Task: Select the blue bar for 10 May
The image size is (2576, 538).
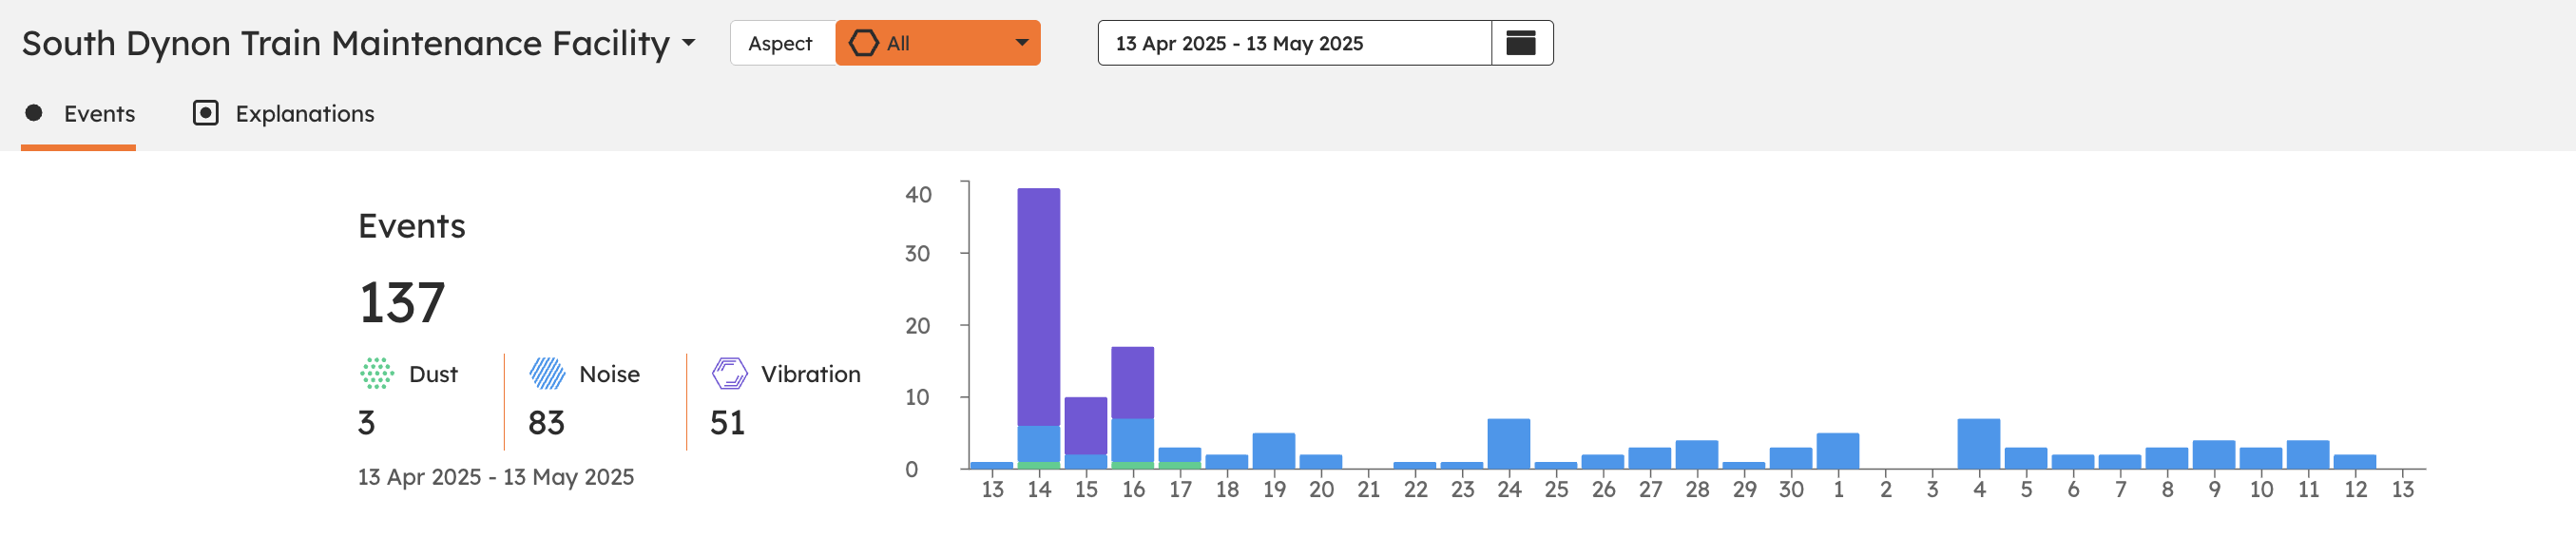Action: click(x=2260, y=458)
